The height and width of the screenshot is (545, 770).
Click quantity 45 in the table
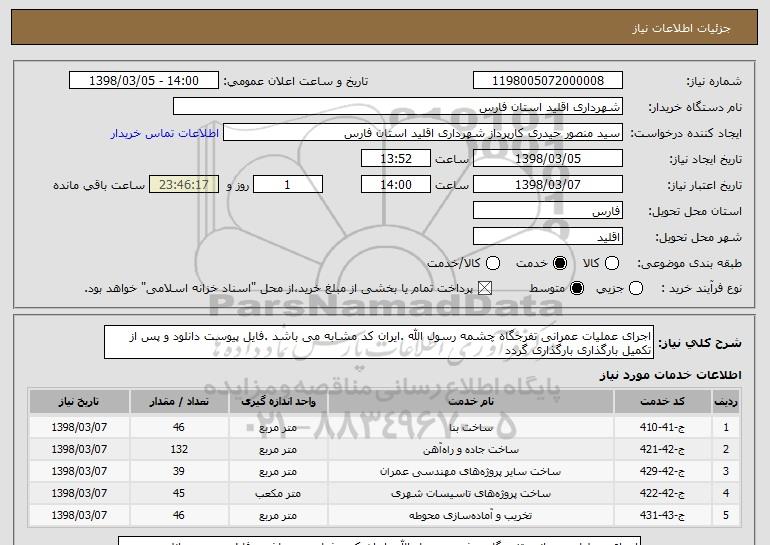pyautogui.click(x=179, y=493)
